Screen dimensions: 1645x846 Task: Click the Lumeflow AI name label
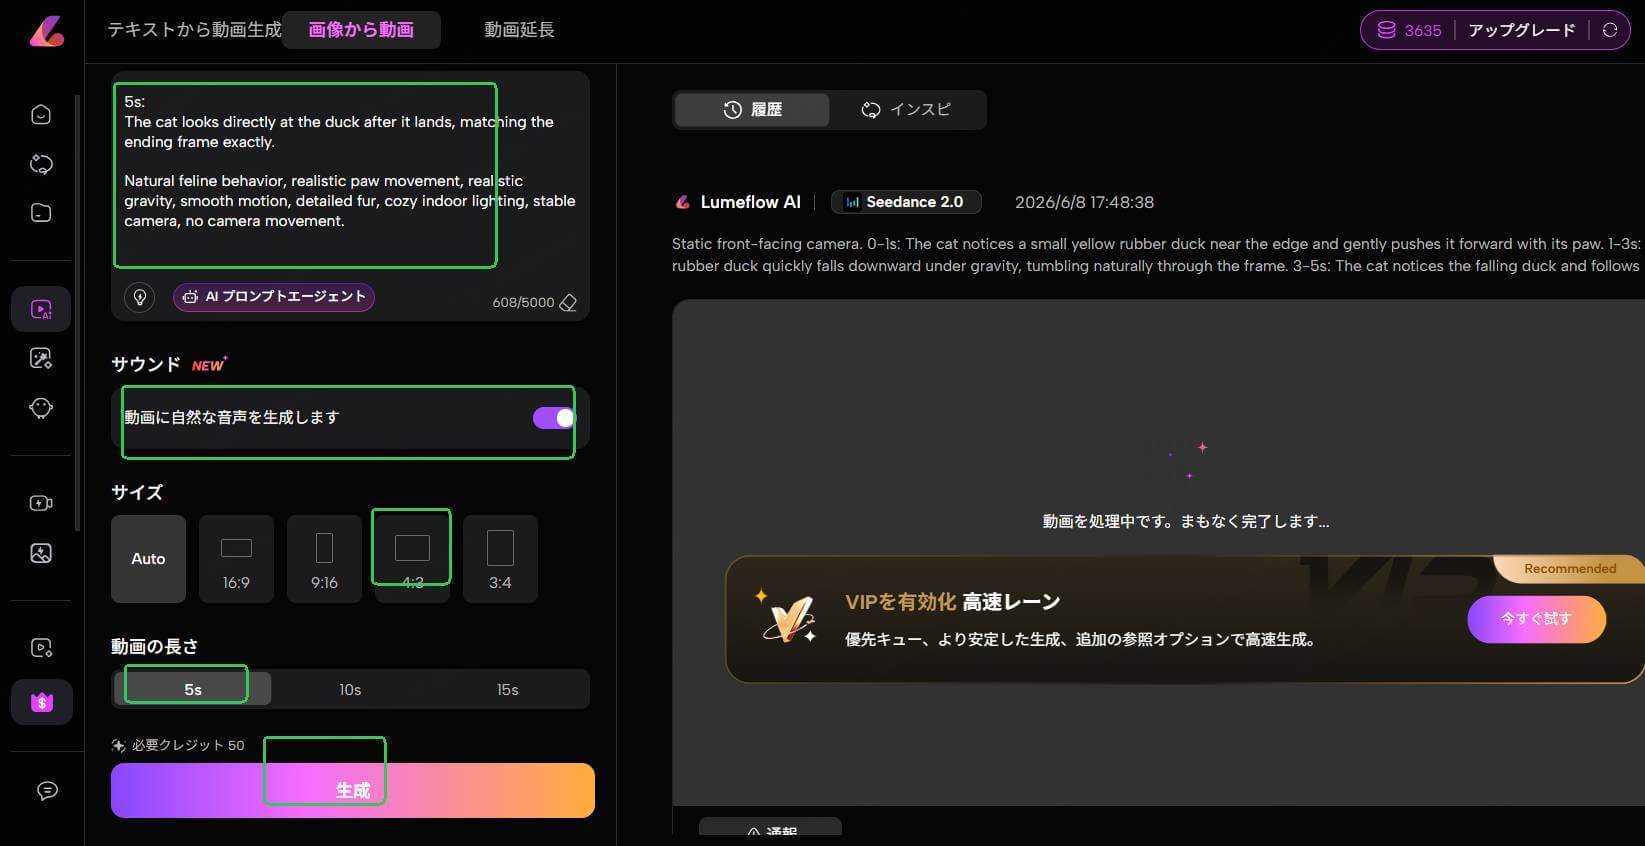coord(751,202)
